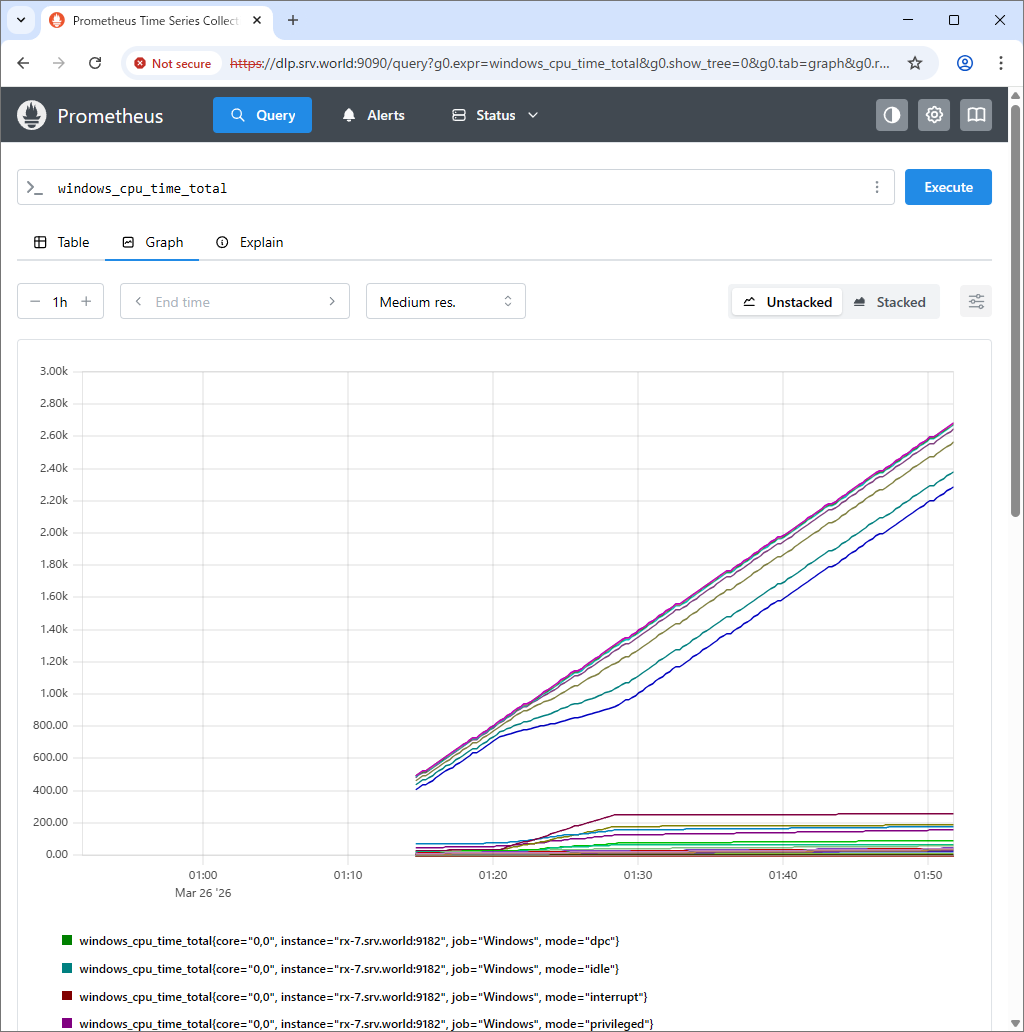1024x1032 pixels.
Task: Click the Execute button
Action: coord(948,188)
